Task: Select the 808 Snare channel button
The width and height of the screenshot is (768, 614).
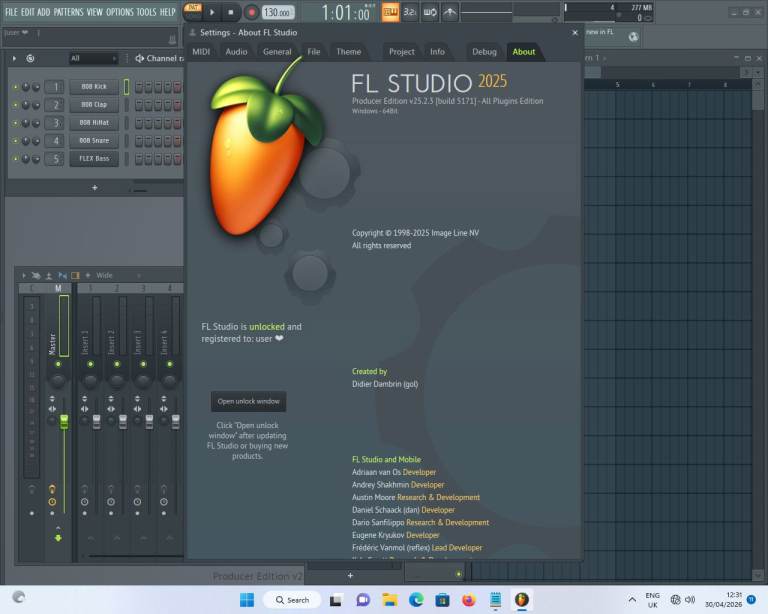Action: (x=94, y=141)
